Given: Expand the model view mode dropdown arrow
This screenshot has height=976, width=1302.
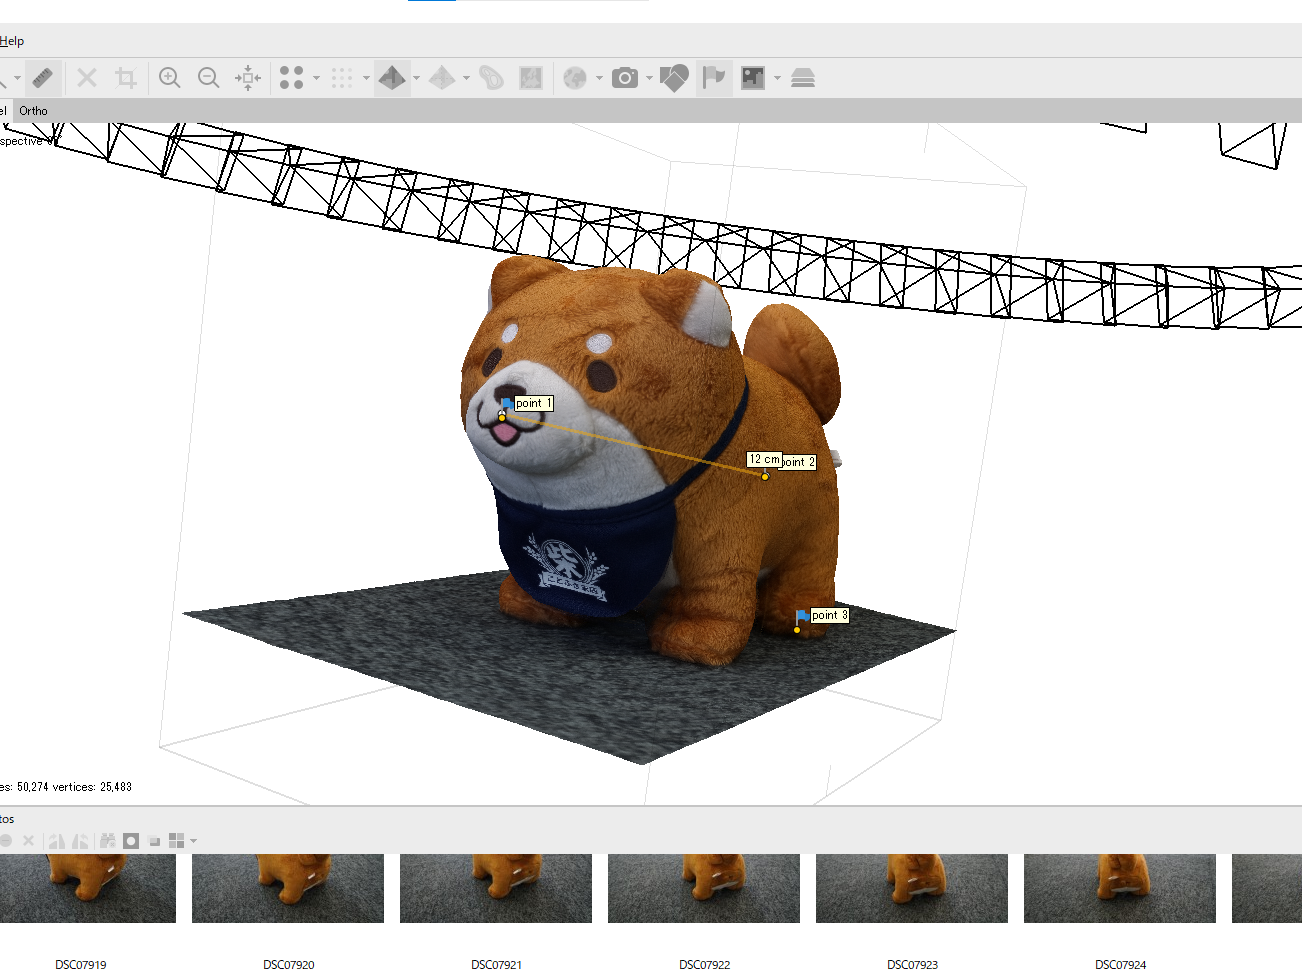Looking at the screenshot, I should [x=416, y=78].
